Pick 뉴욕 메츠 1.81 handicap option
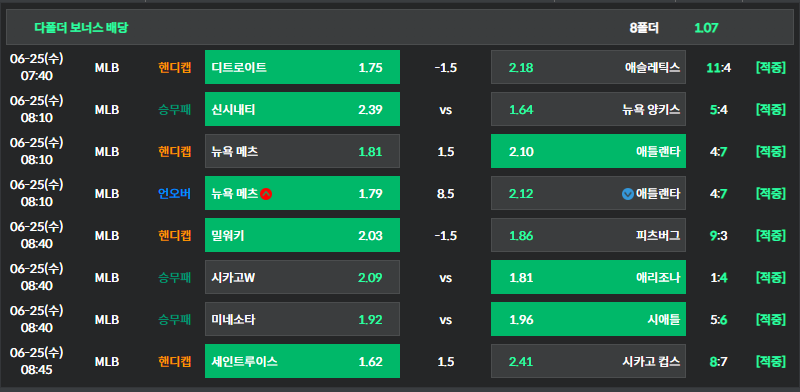 click(x=303, y=151)
